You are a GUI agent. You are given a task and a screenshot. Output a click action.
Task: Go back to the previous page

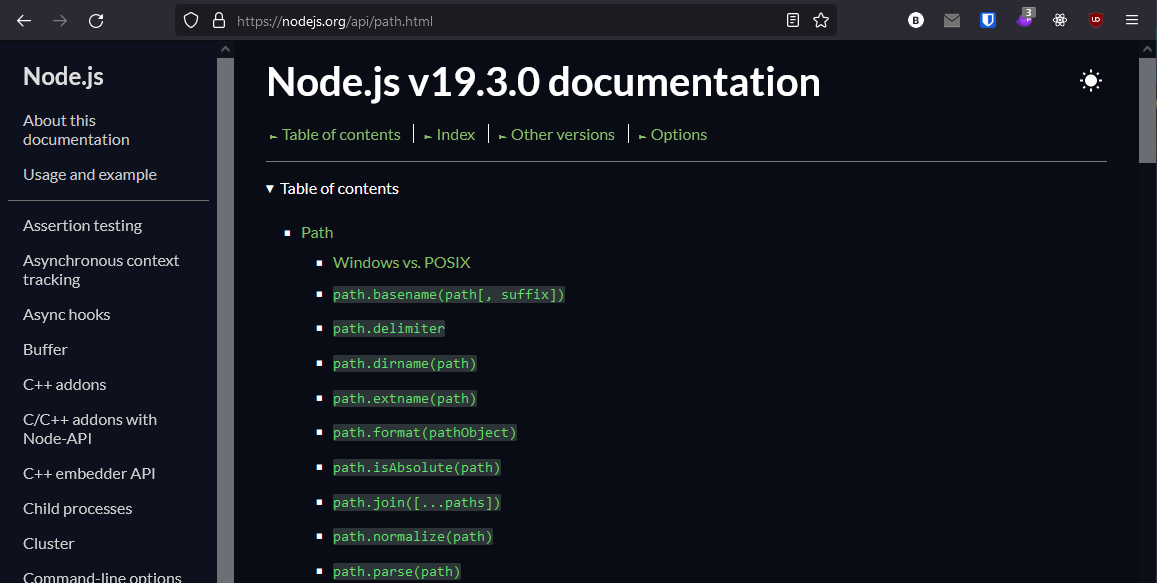click(x=24, y=21)
